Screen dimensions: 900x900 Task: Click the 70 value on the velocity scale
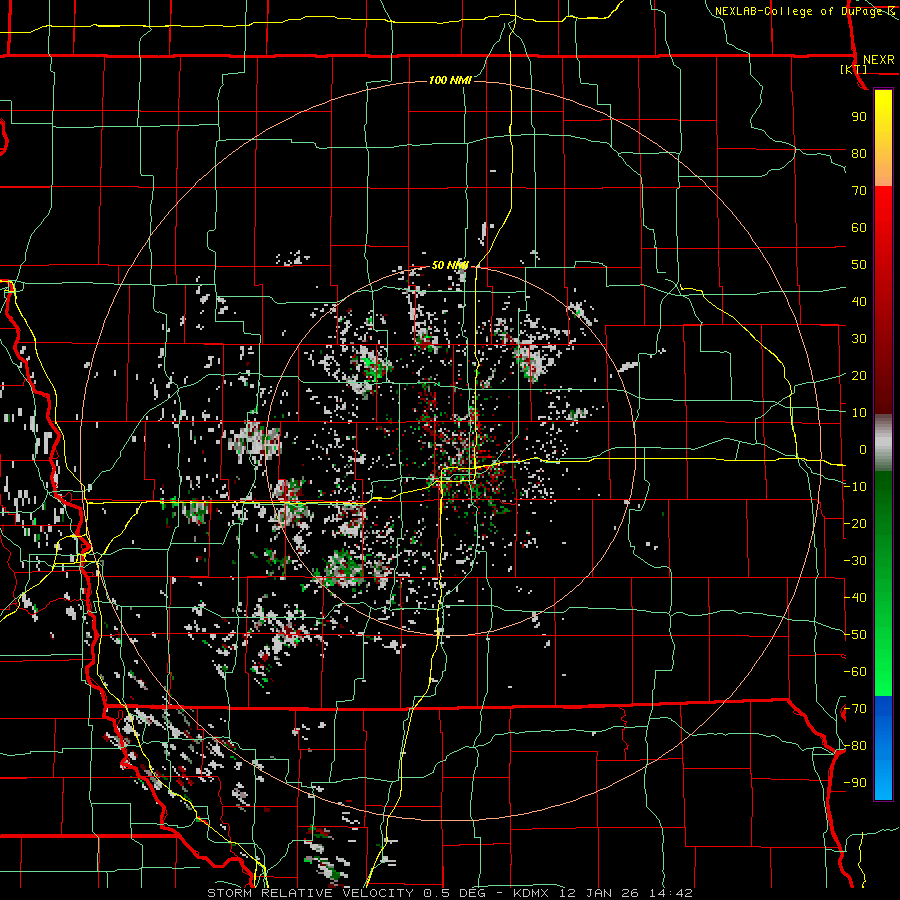tap(859, 191)
